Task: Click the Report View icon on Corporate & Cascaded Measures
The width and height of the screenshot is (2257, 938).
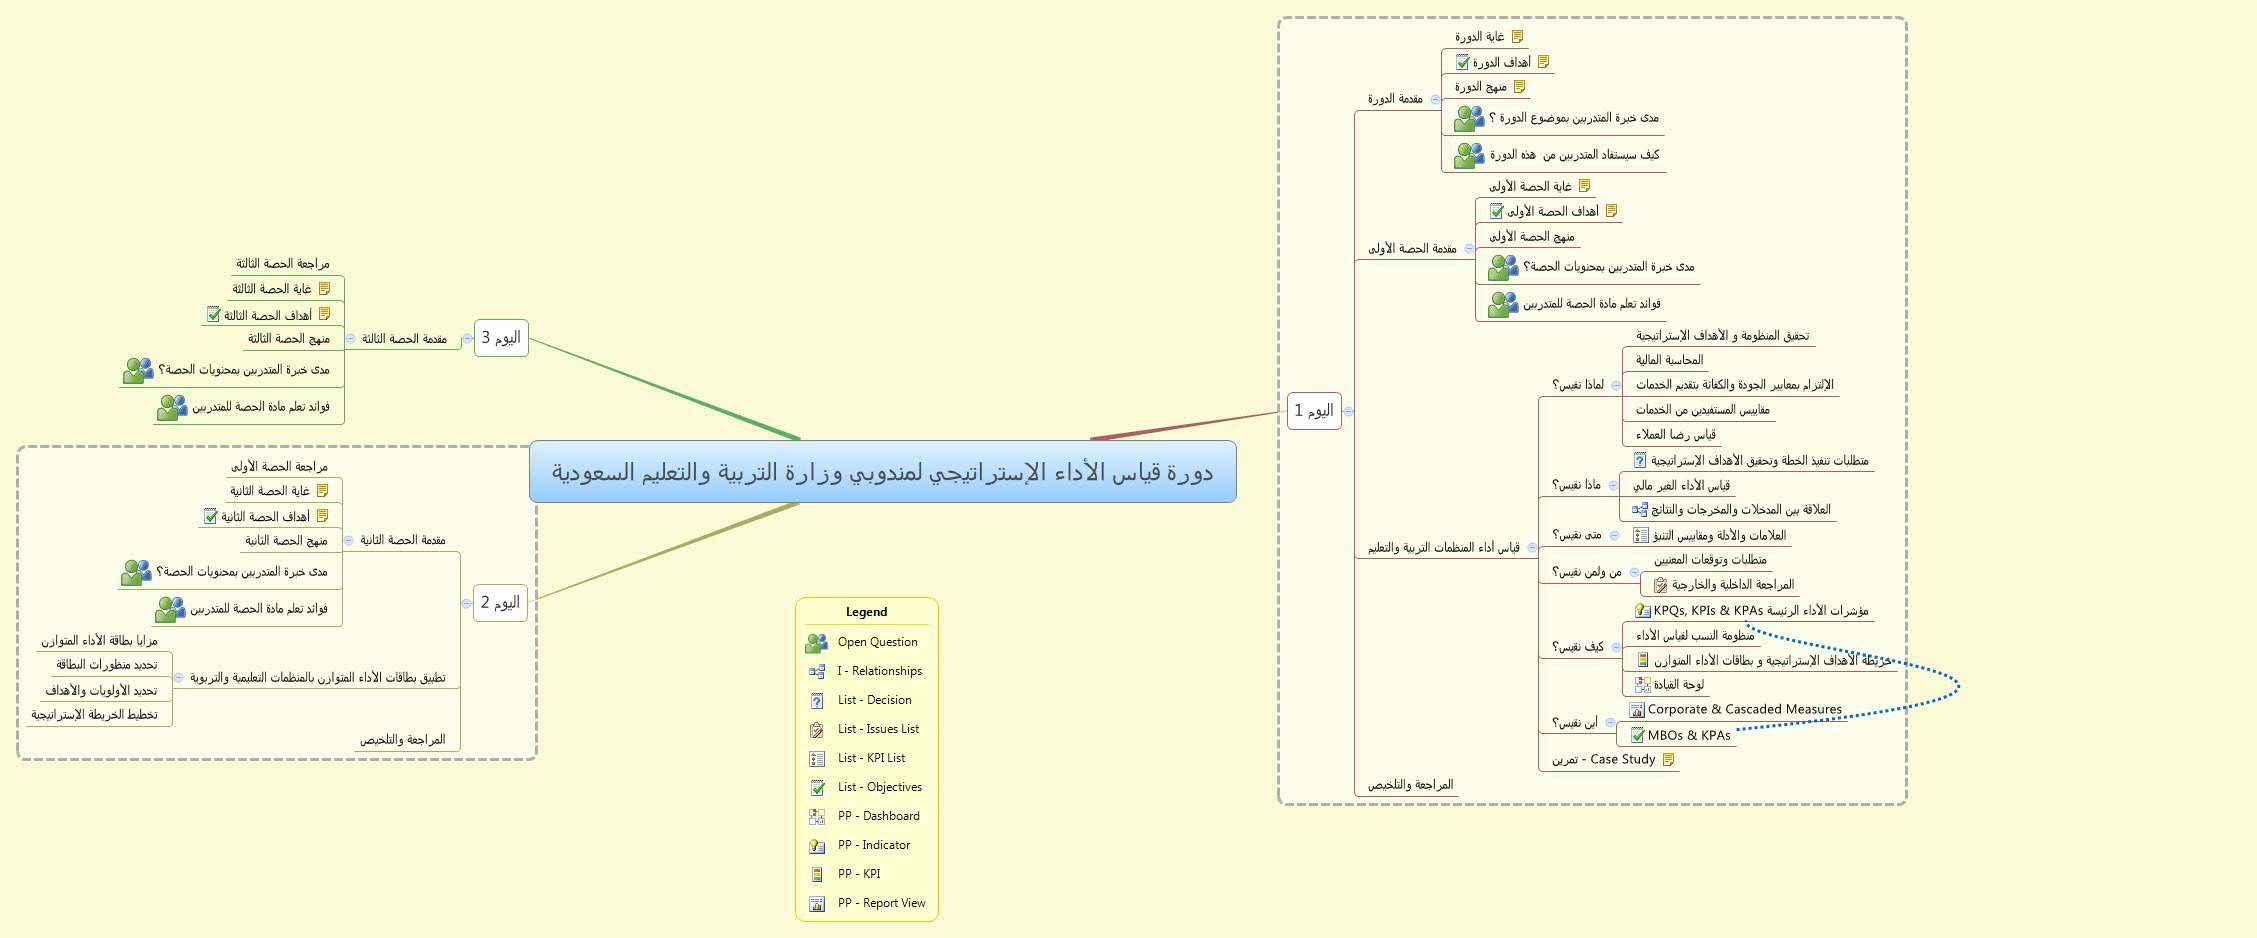Action: click(x=1636, y=710)
